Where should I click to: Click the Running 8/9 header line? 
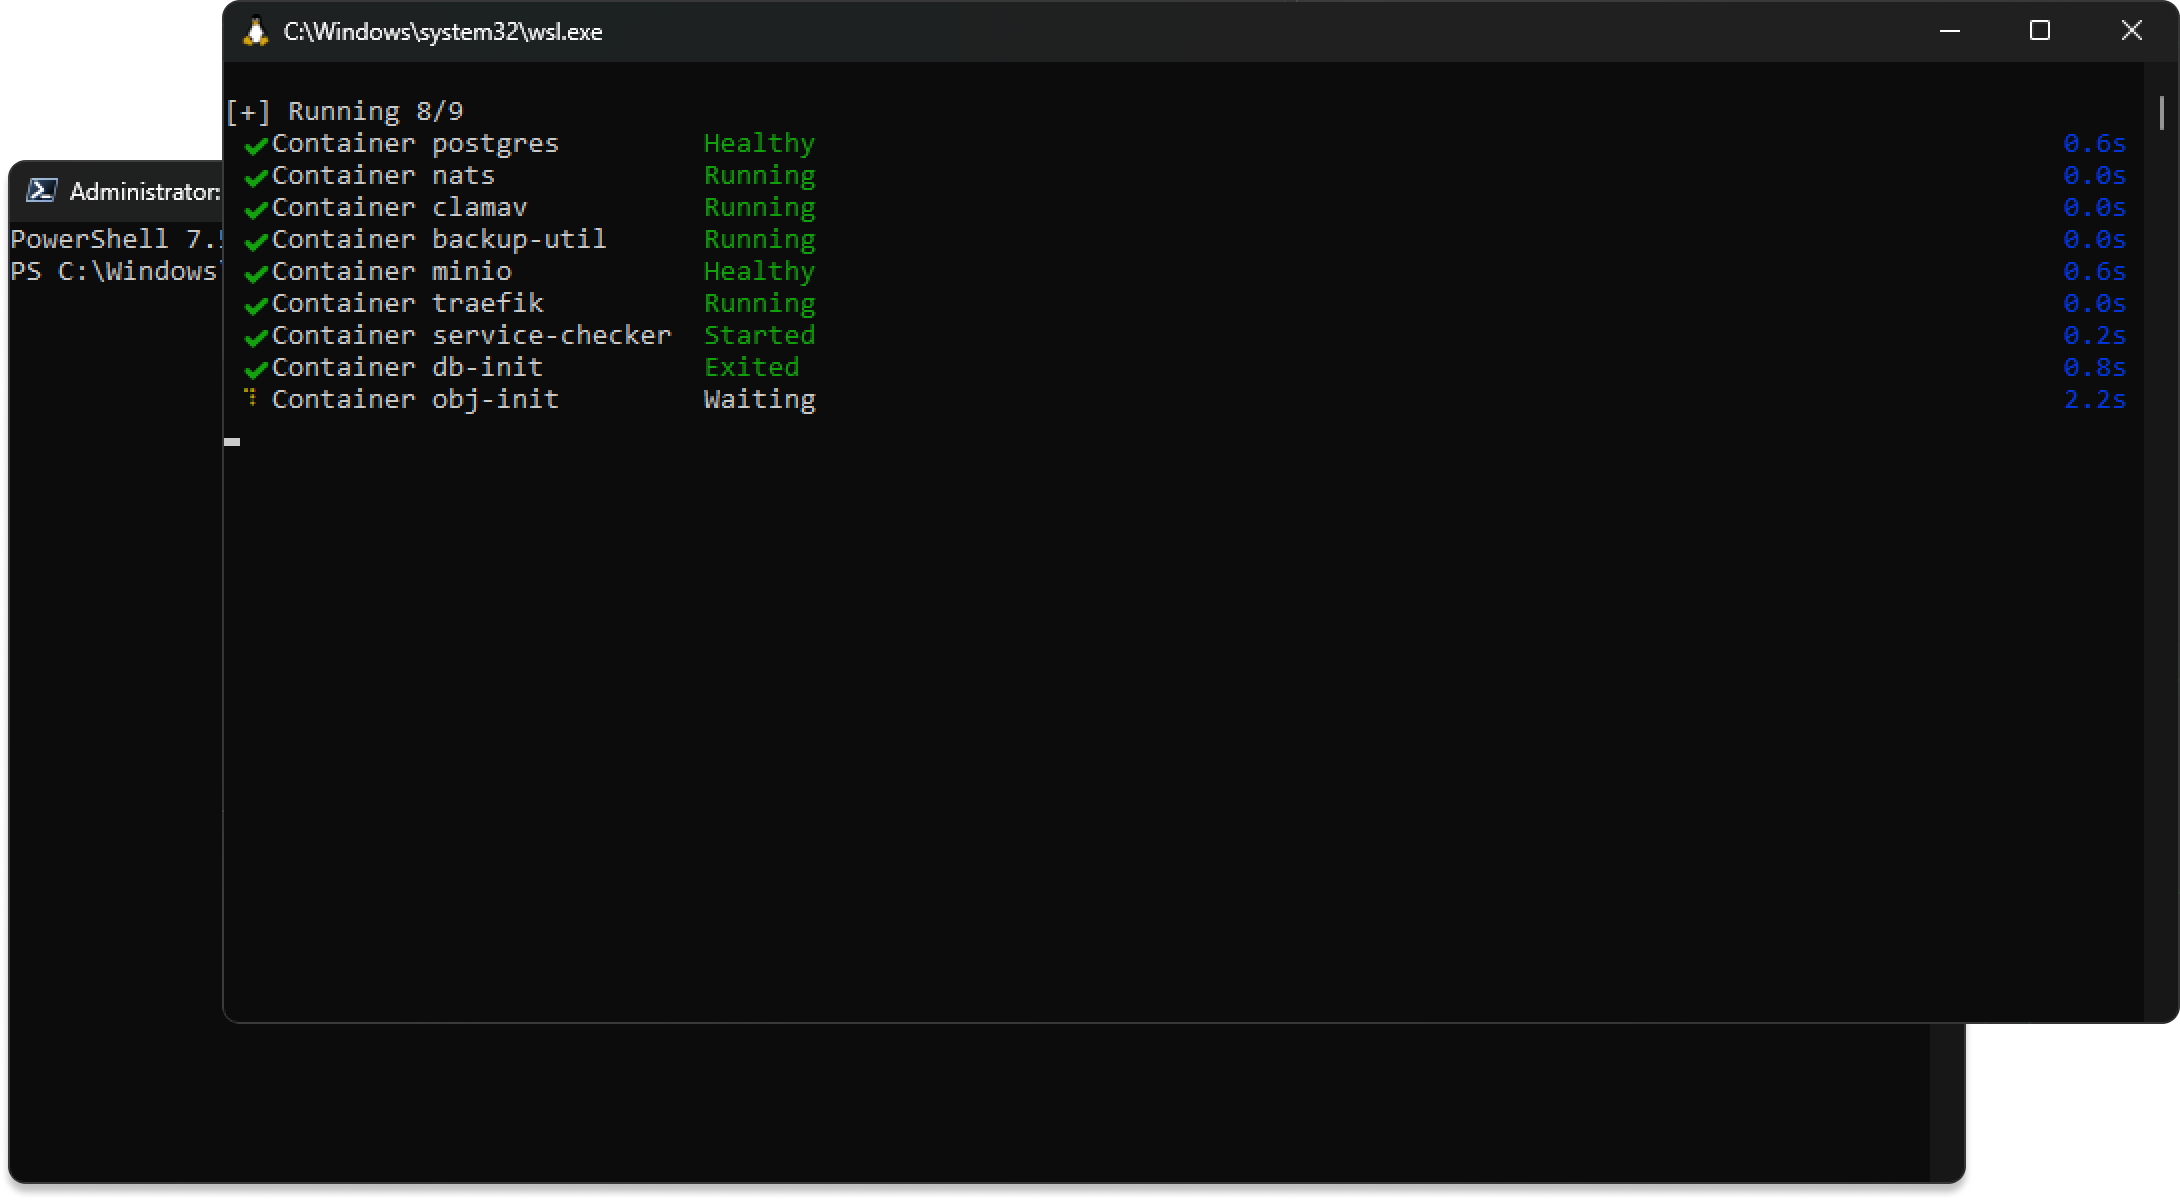point(345,111)
